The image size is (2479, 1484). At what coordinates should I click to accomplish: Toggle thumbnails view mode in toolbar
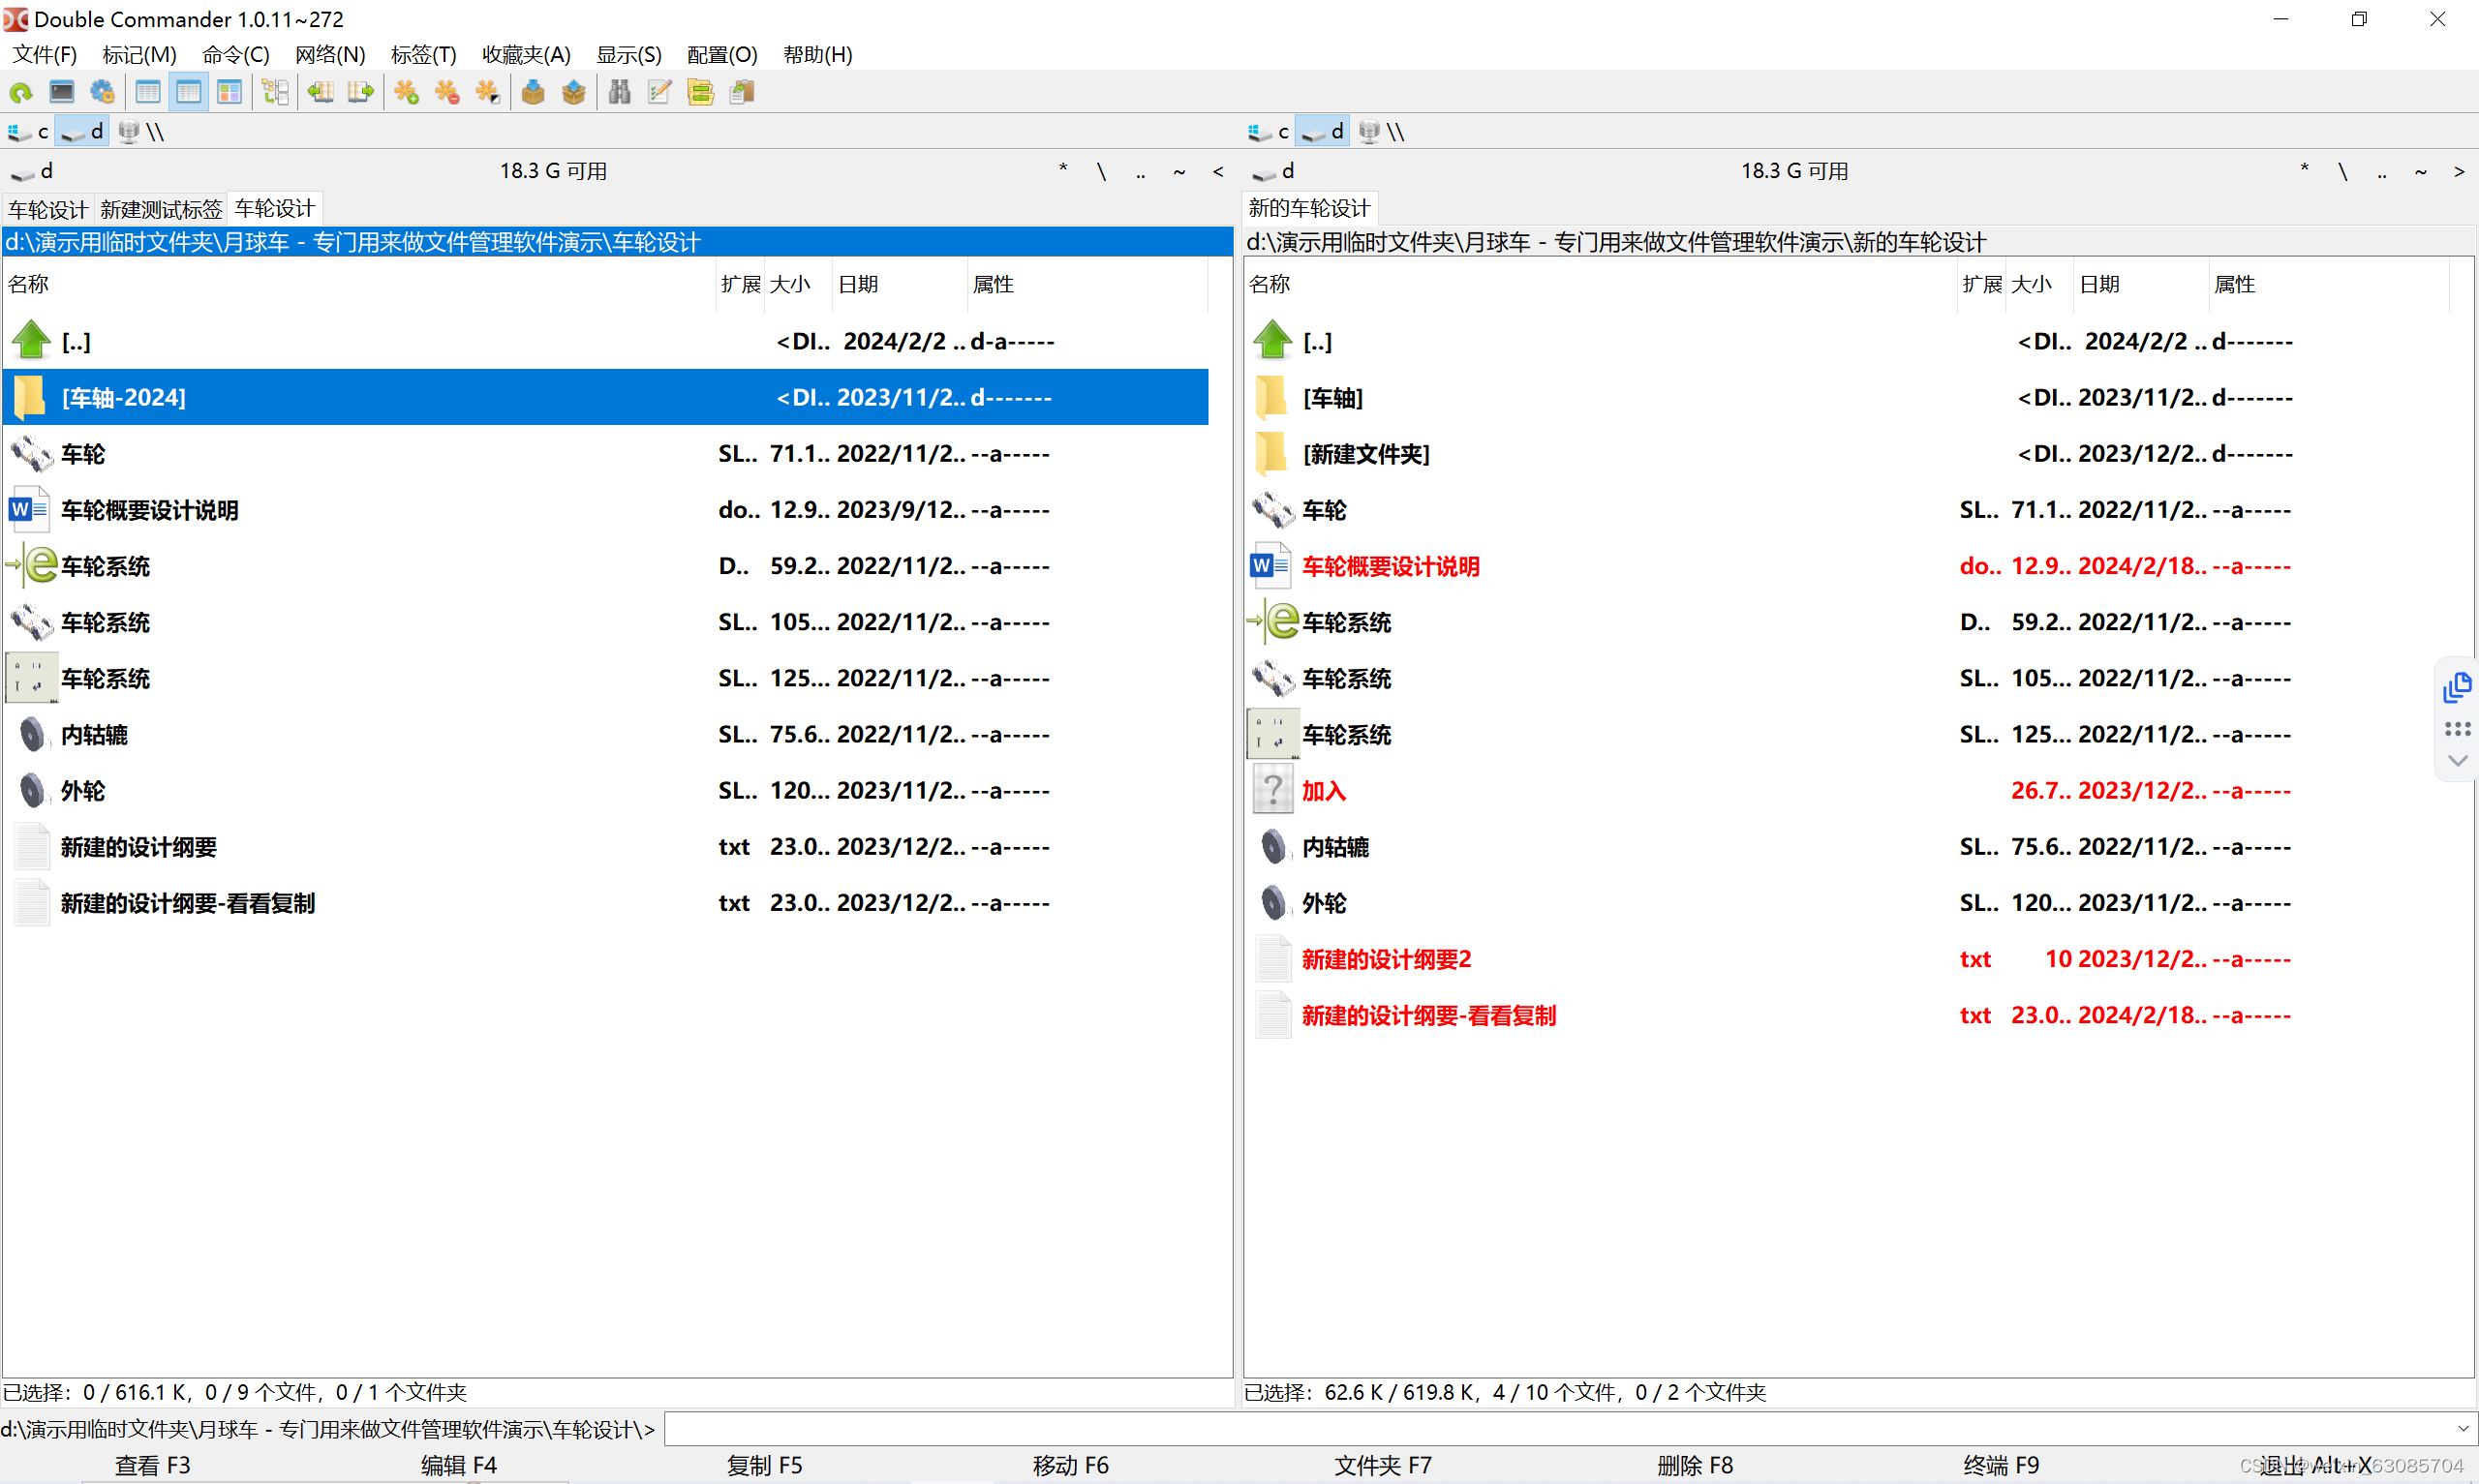pos(229,93)
